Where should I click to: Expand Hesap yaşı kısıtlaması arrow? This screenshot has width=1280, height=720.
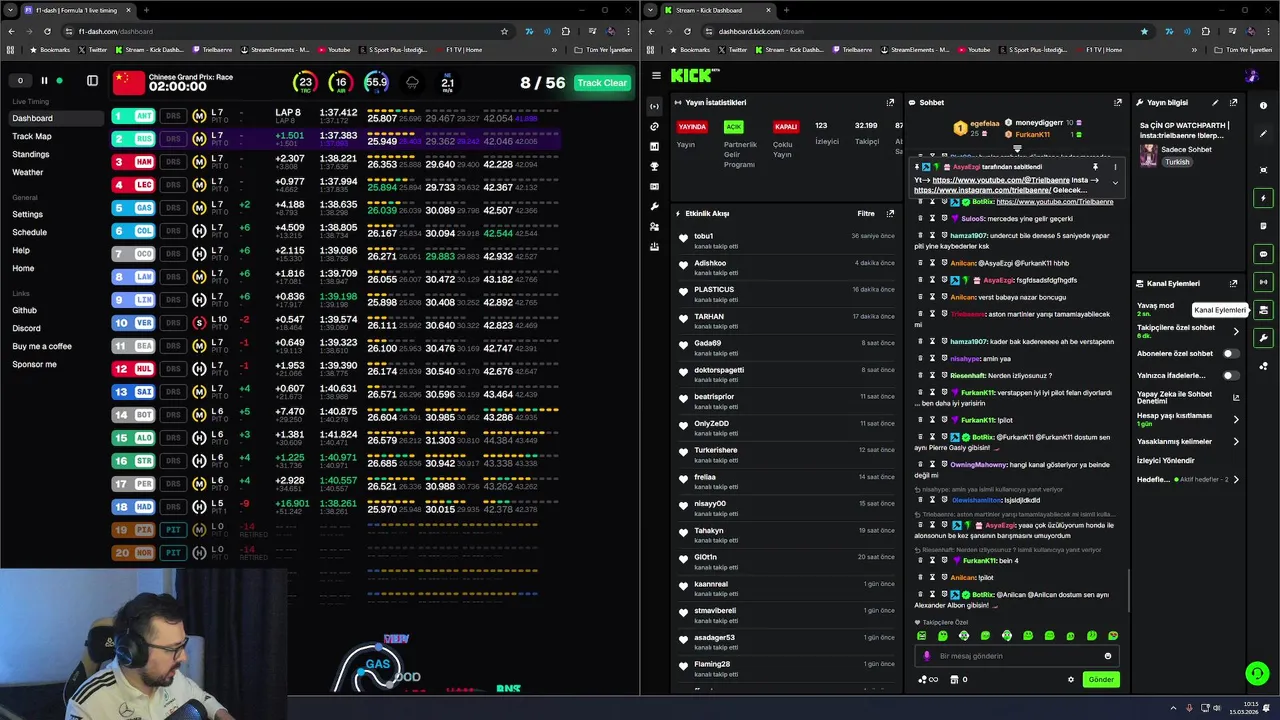[1236, 419]
